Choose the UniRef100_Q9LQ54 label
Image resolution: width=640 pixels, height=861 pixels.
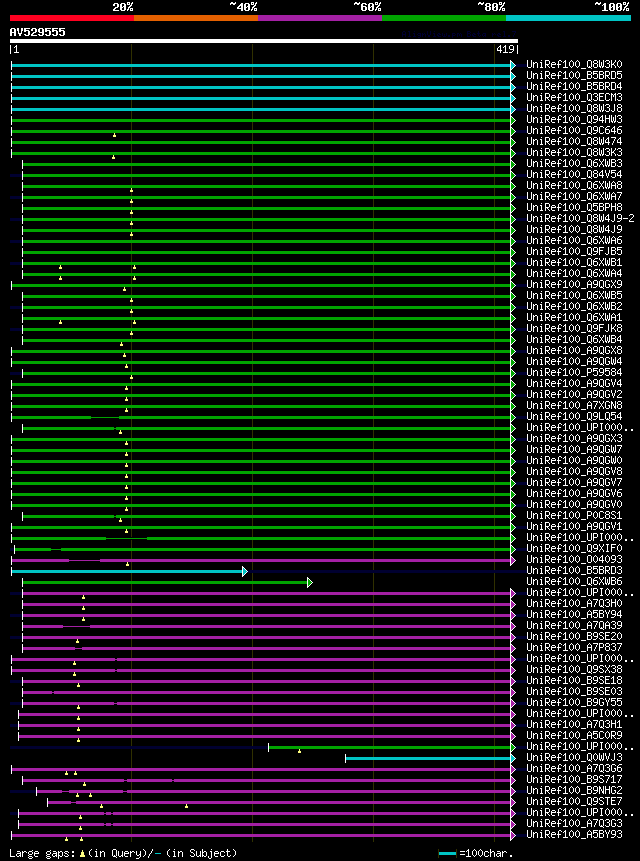pos(574,416)
